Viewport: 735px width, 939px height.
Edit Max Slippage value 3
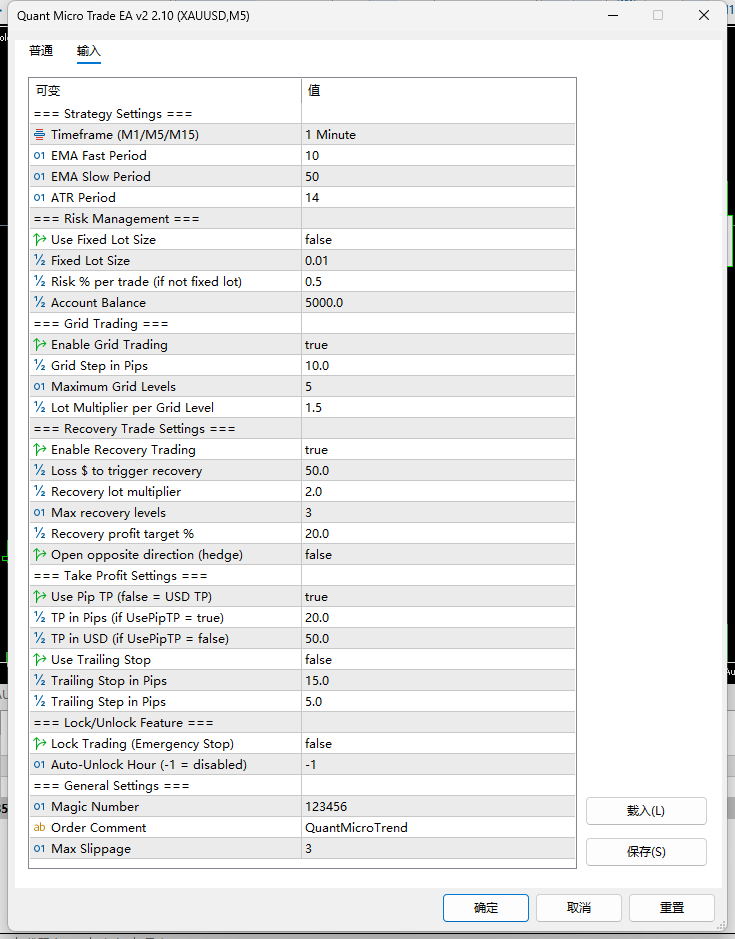coord(438,849)
